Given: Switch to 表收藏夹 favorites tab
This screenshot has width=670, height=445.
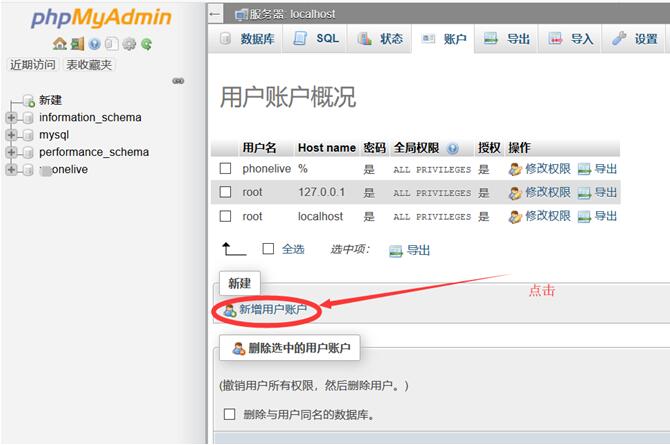Looking at the screenshot, I should 89,65.
